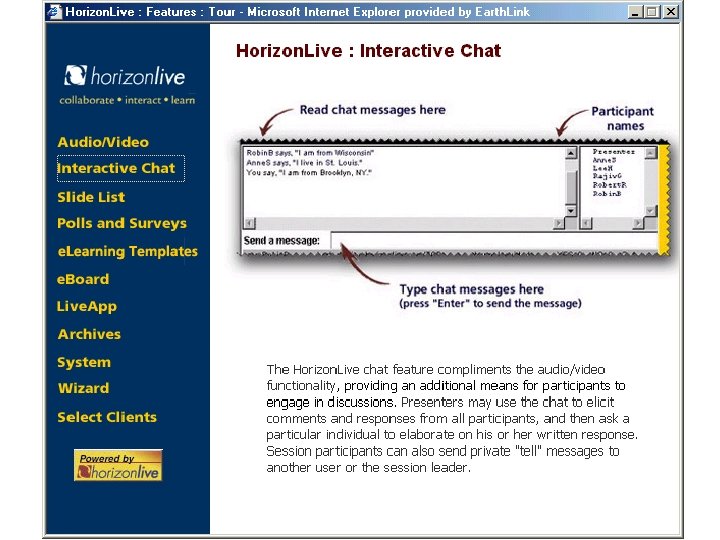
Task: Click the collaborate interact learn tagline
Action: coord(127,100)
